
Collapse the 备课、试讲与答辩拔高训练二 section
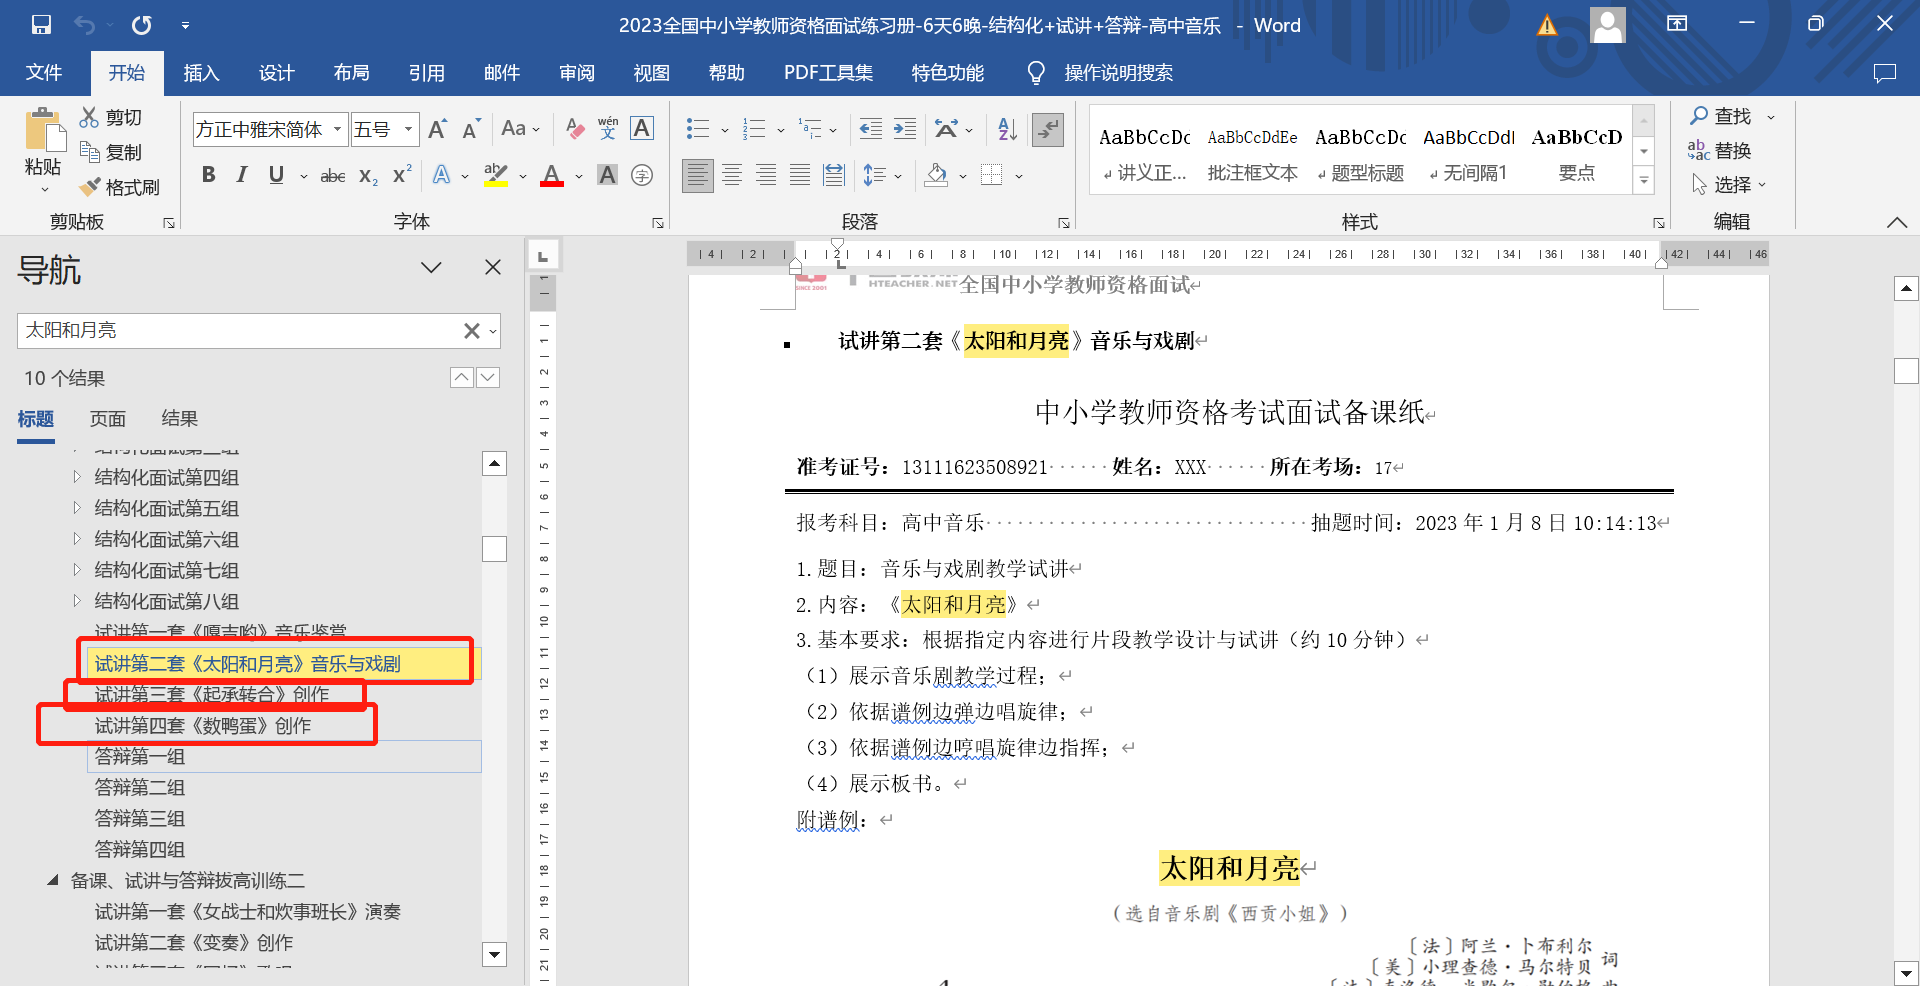click(52, 880)
